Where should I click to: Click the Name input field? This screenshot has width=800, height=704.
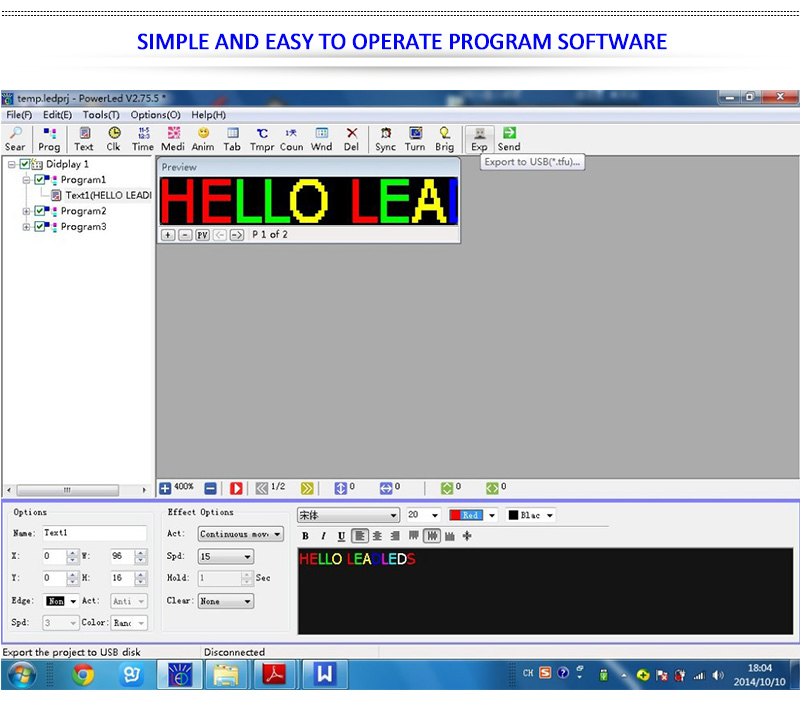coord(94,533)
